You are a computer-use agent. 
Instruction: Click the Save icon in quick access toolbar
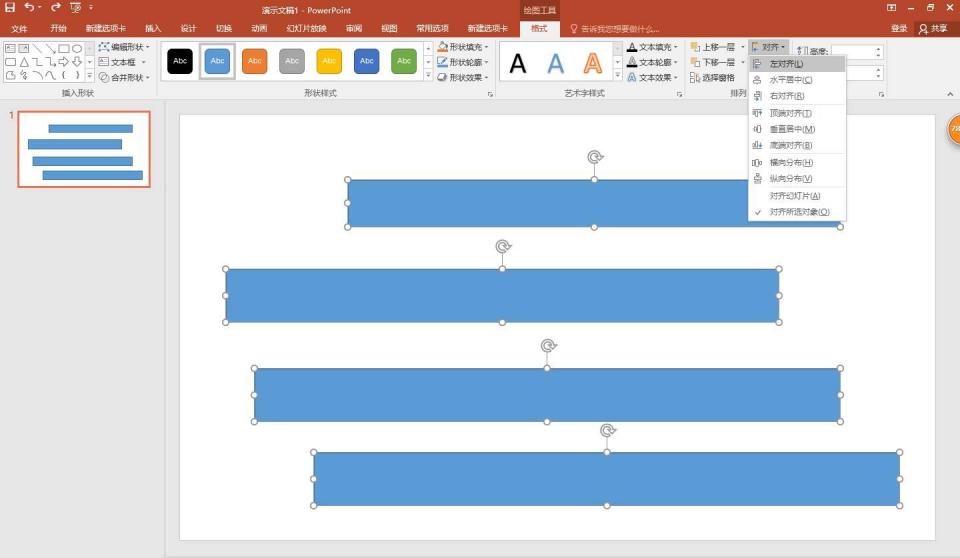10,8
